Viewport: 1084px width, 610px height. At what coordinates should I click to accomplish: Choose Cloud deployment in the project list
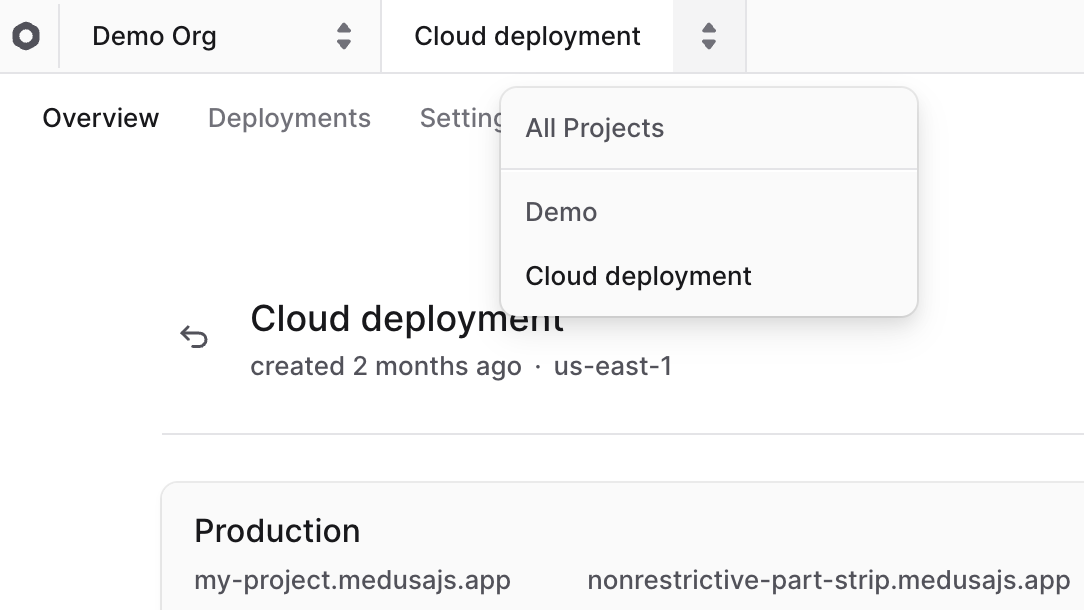(x=638, y=276)
